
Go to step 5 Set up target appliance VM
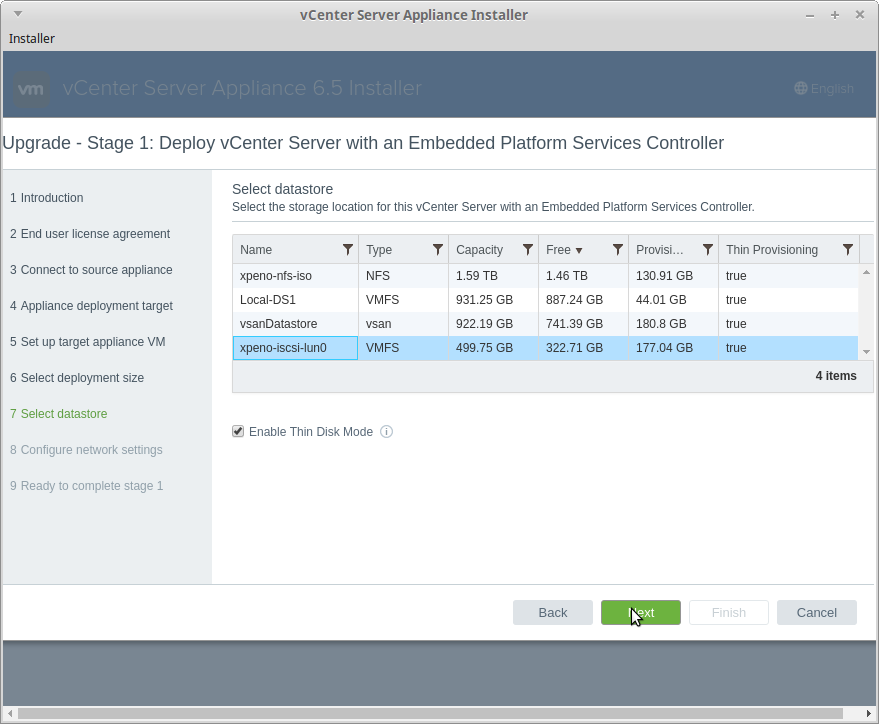pos(87,342)
